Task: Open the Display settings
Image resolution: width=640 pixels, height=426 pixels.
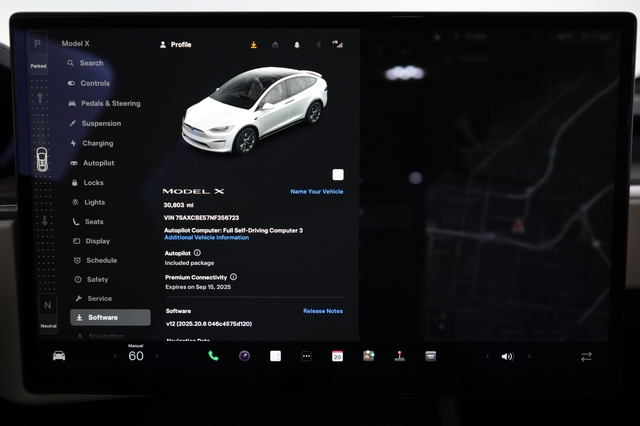Action: click(x=91, y=241)
